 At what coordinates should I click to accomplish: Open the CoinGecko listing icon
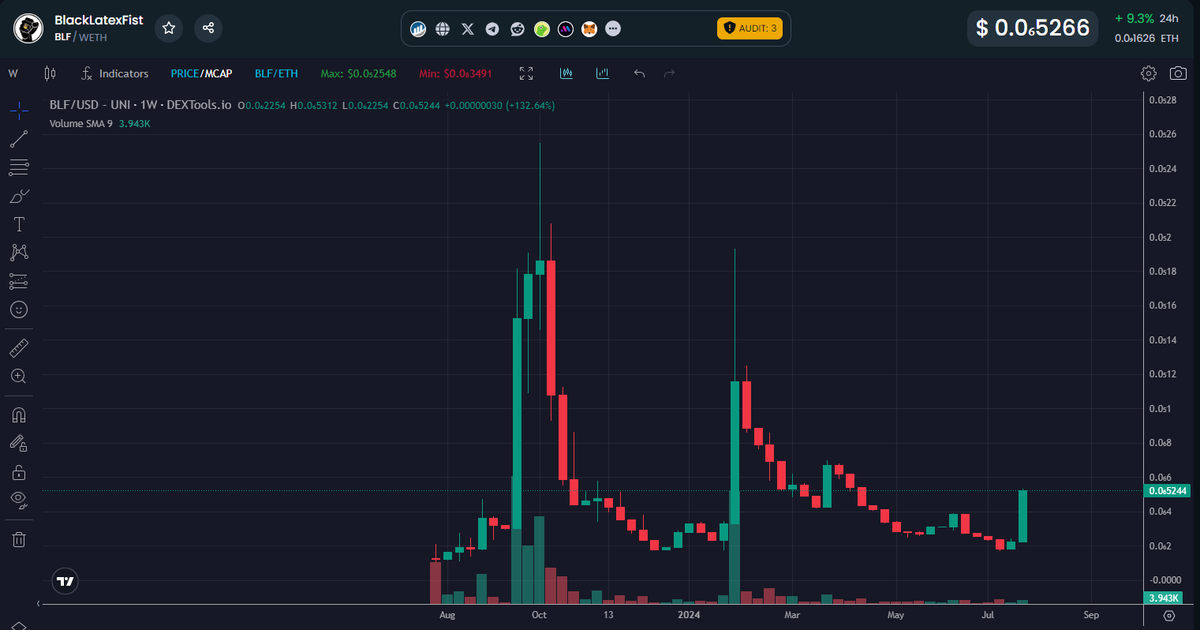(541, 29)
